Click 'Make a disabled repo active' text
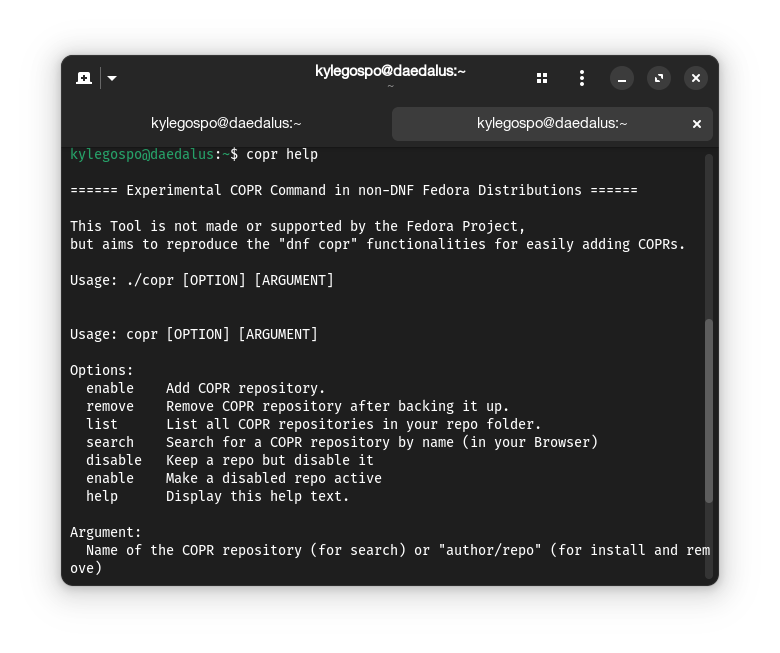Image resolution: width=780 pixels, height=653 pixels. 274,478
